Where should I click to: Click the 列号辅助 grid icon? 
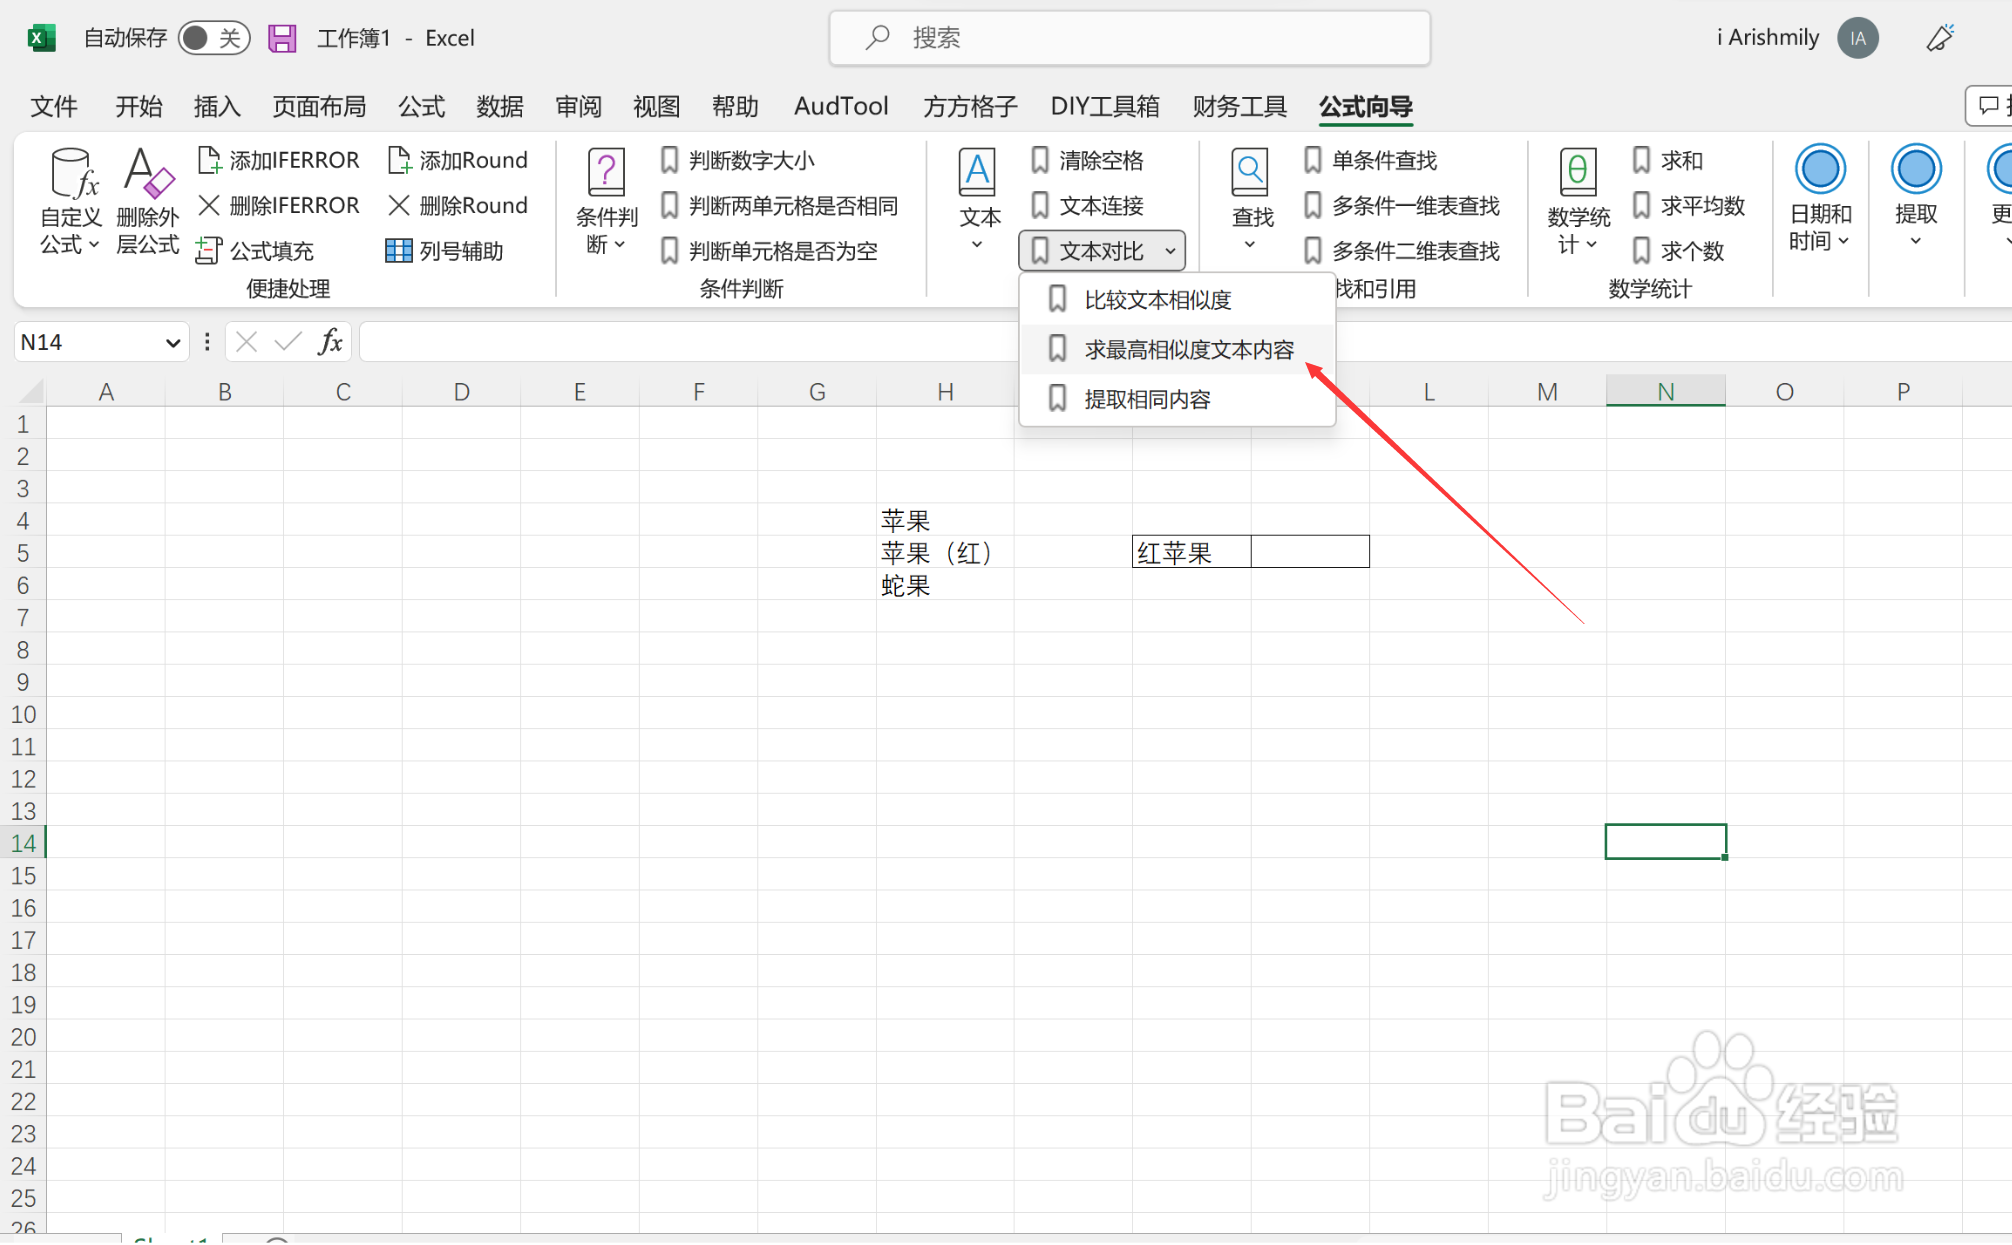tap(398, 250)
